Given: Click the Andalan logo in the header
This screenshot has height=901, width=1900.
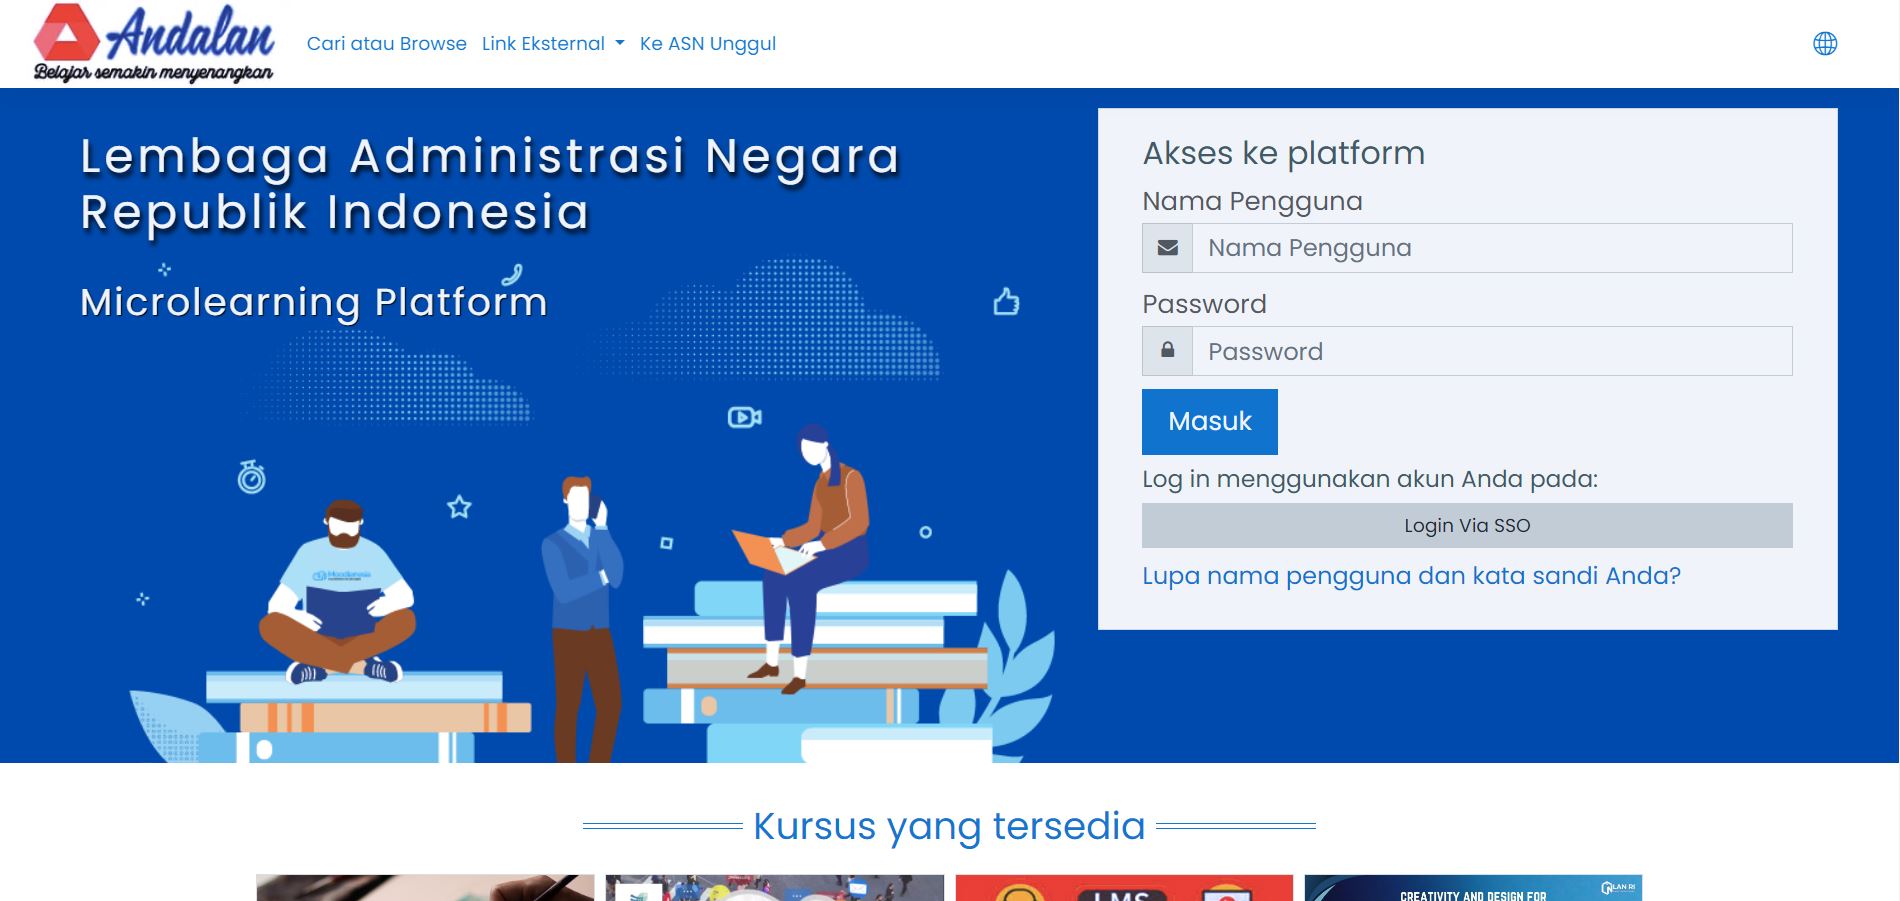Looking at the screenshot, I should coord(153,44).
